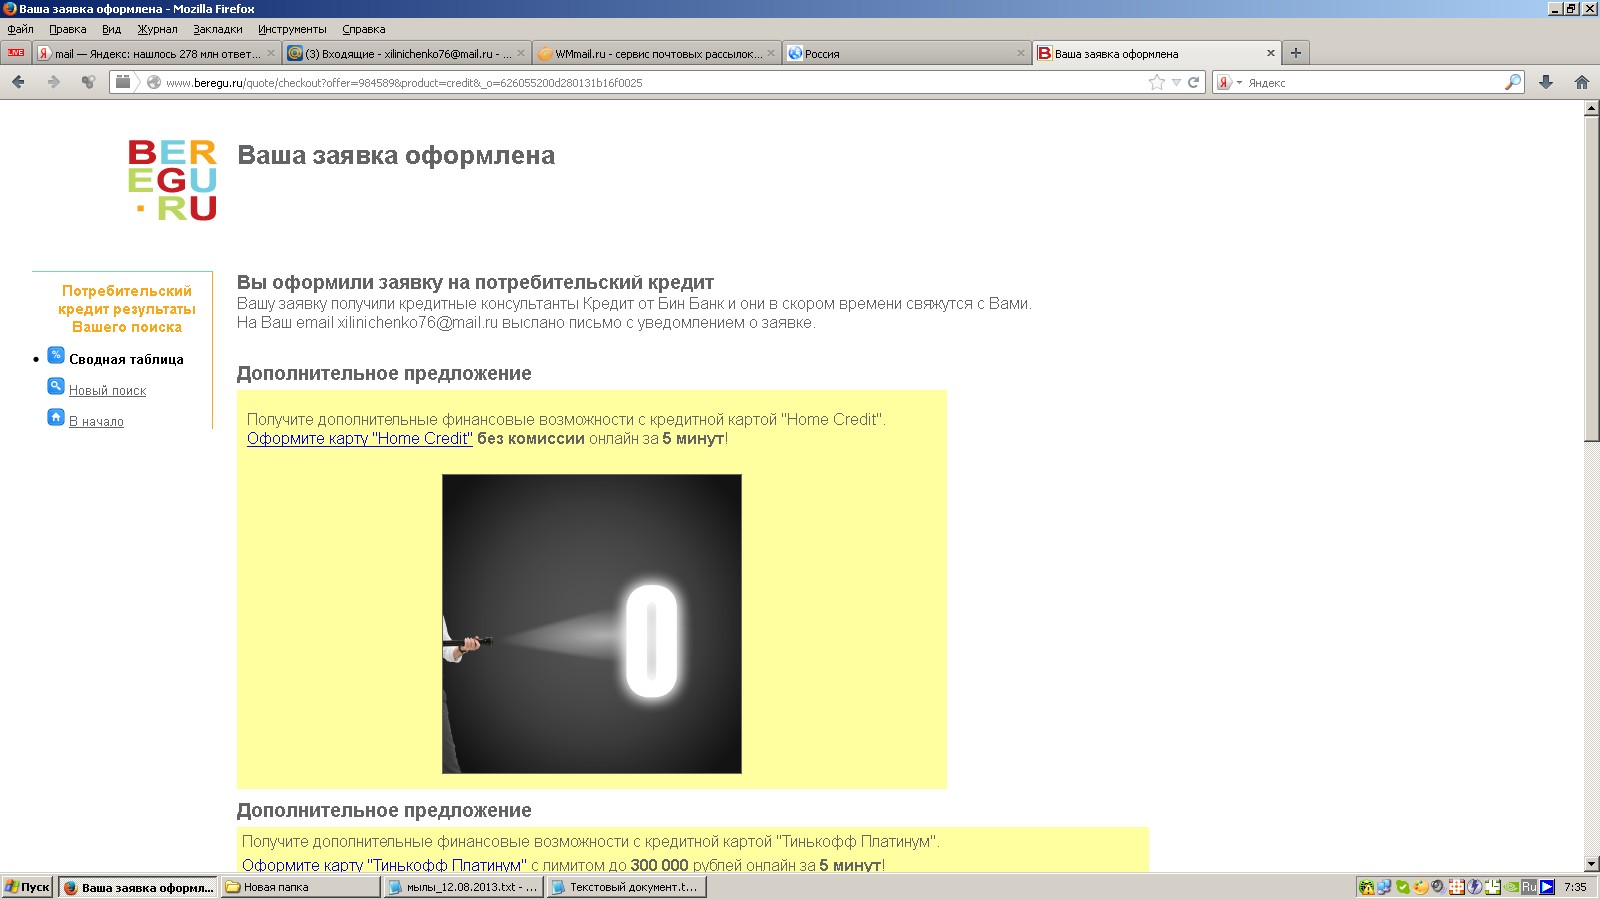Open the Правка menu
This screenshot has height=900, width=1600.
(x=68, y=29)
